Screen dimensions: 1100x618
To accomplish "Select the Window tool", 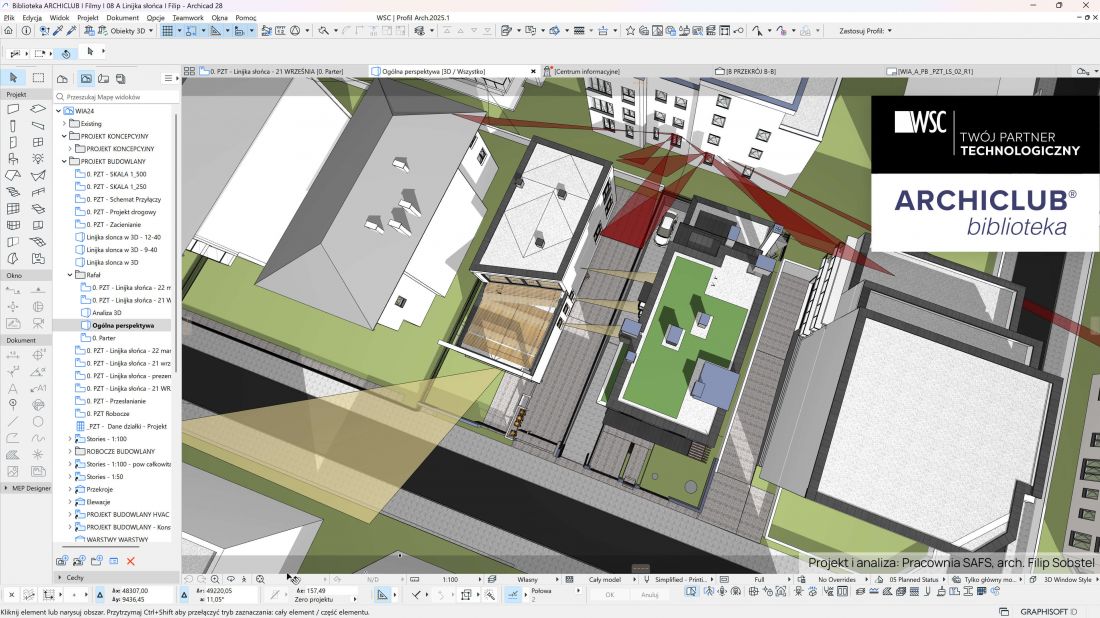I will [x=38, y=142].
